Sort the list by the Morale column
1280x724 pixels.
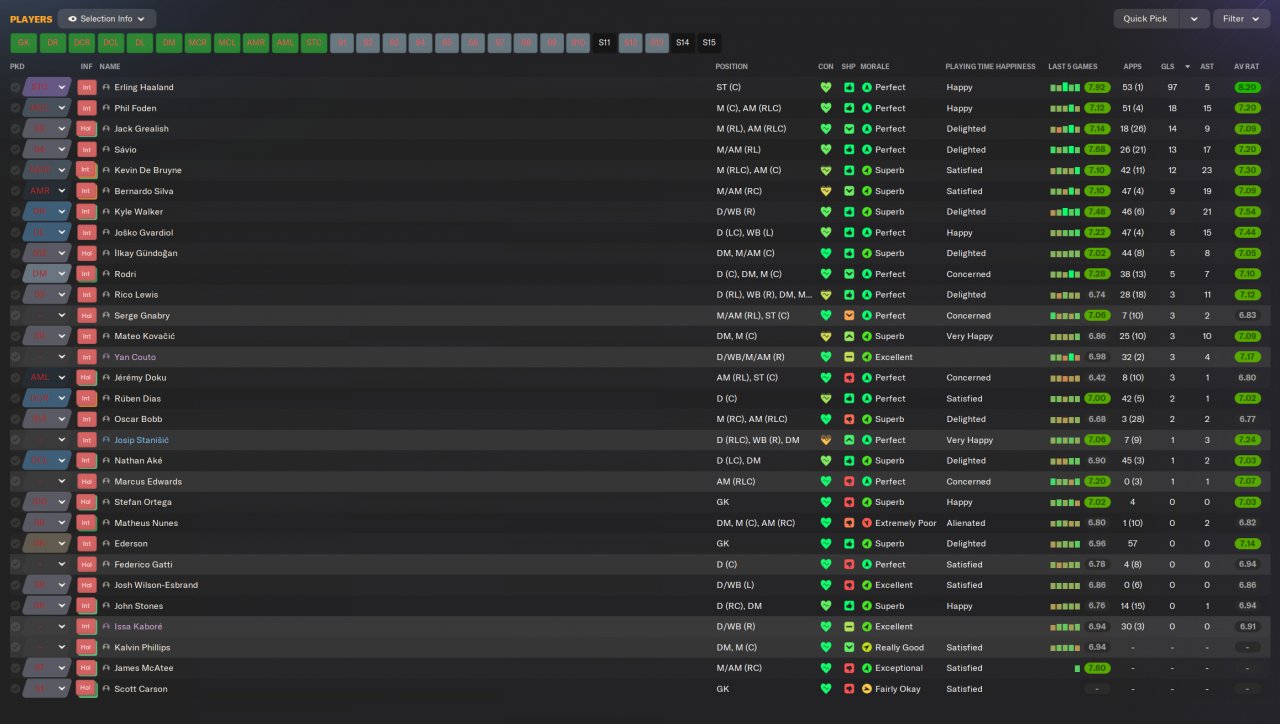coord(875,67)
